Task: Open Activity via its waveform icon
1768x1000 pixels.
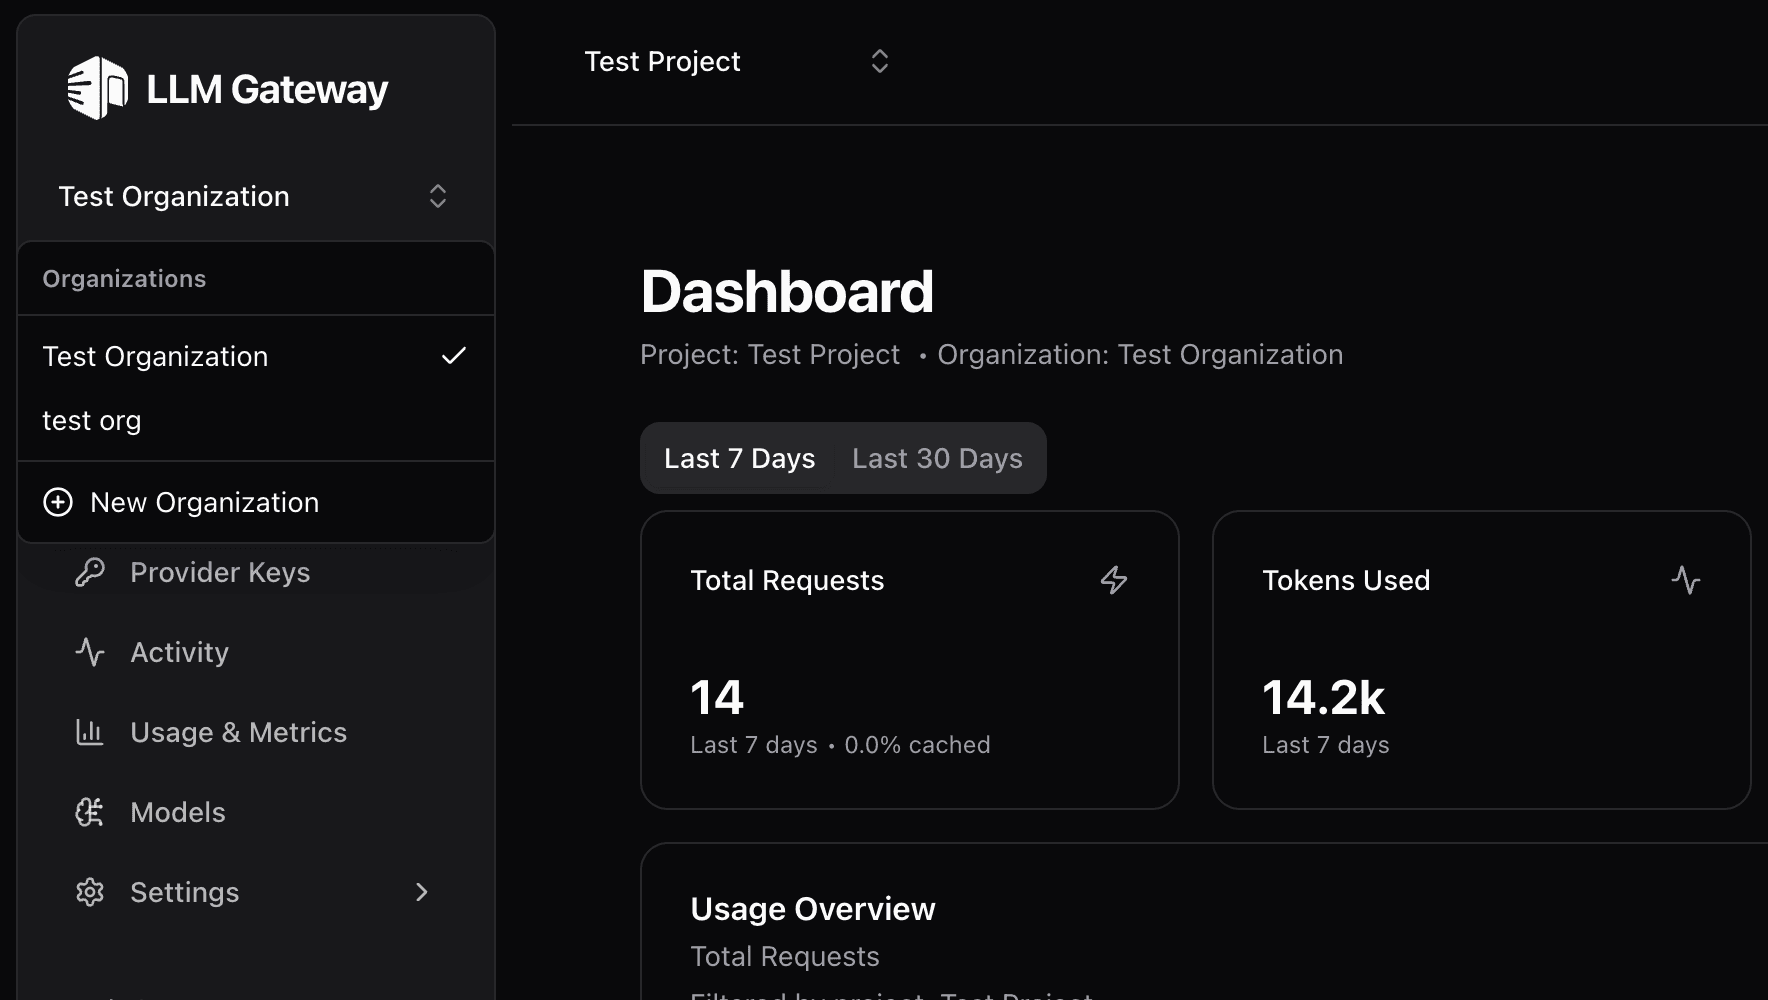Action: click(90, 651)
